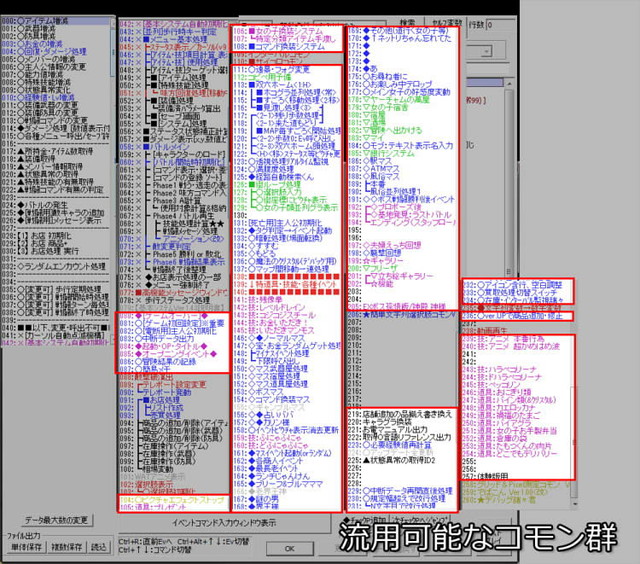Click the 複数保存 file output button
640x564 pixels.
[67, 547]
